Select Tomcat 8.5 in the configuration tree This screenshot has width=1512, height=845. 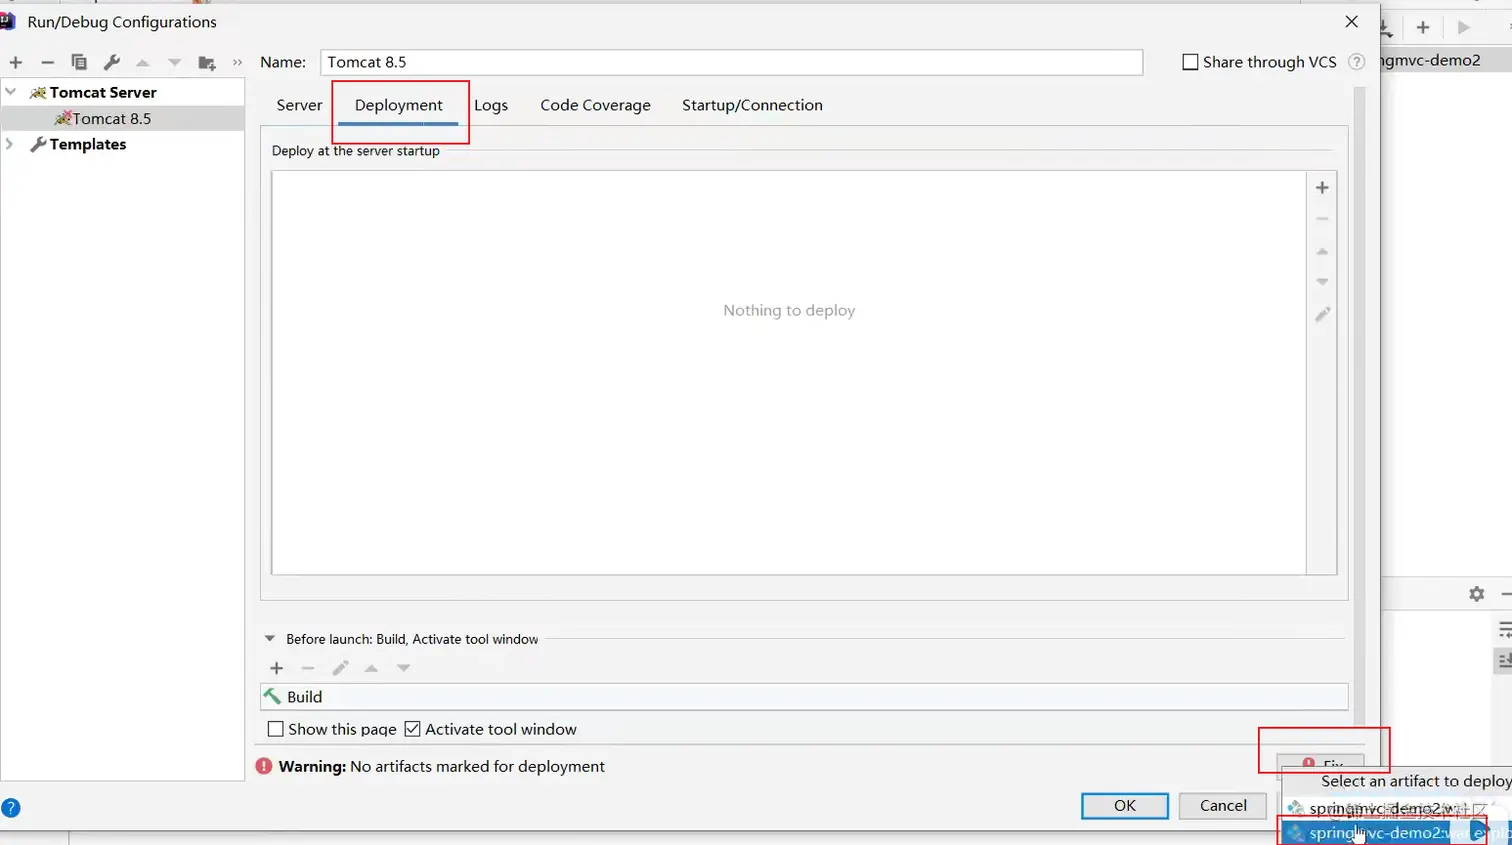point(111,118)
